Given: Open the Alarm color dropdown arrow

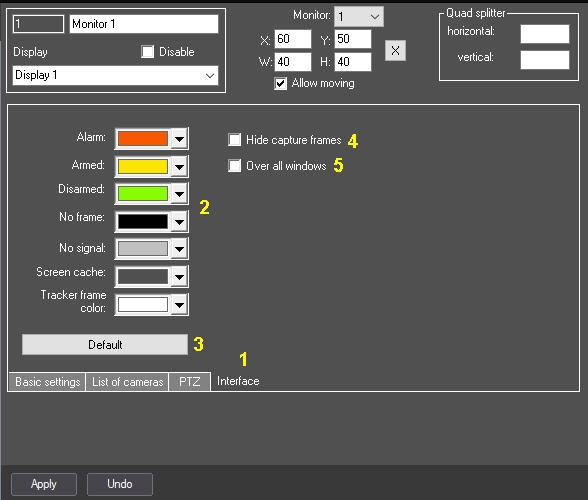Looking at the screenshot, I should 179,139.
